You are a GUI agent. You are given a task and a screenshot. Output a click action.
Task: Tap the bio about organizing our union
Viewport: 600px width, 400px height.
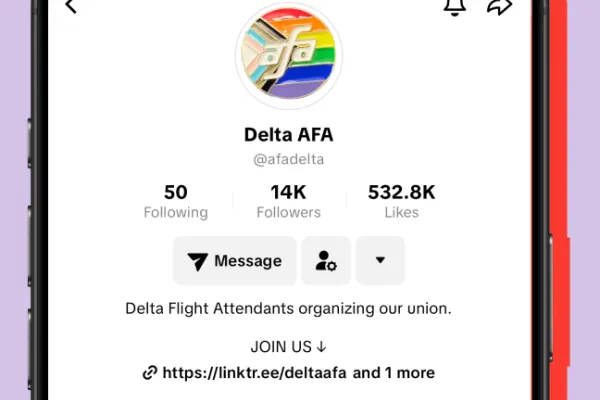pyautogui.click(x=288, y=308)
